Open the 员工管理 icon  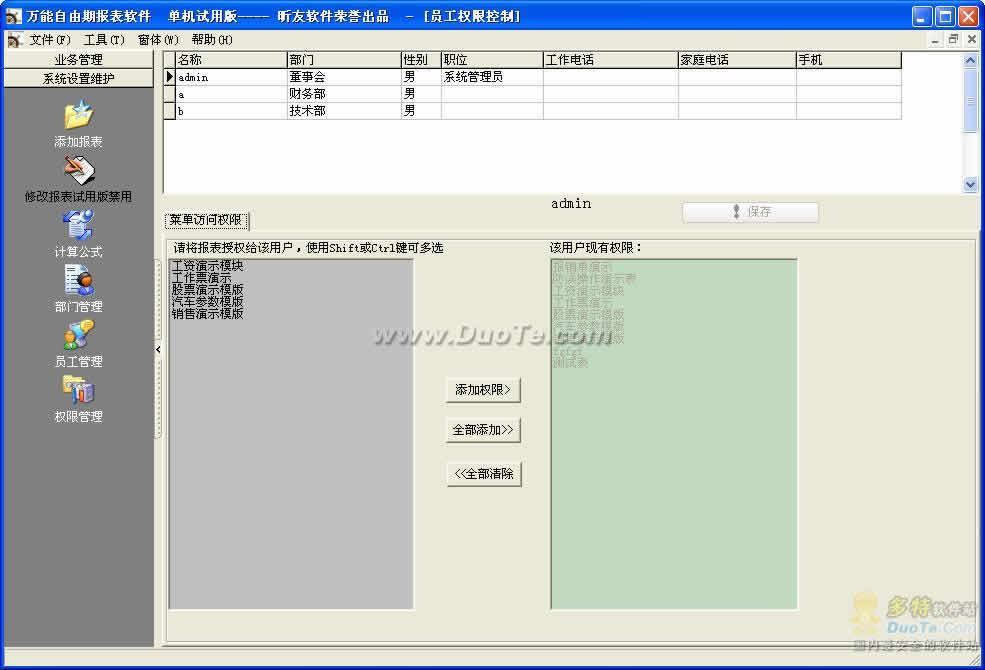point(79,335)
